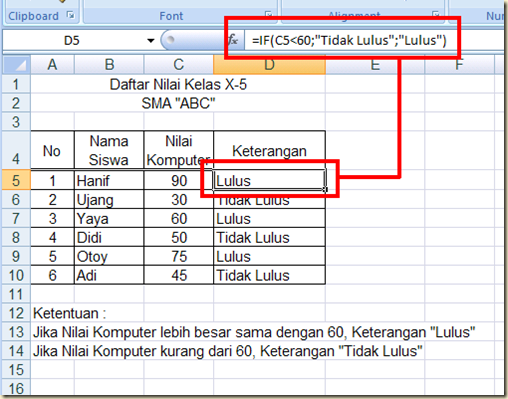
Task: Select column A header
Action: coord(52,64)
